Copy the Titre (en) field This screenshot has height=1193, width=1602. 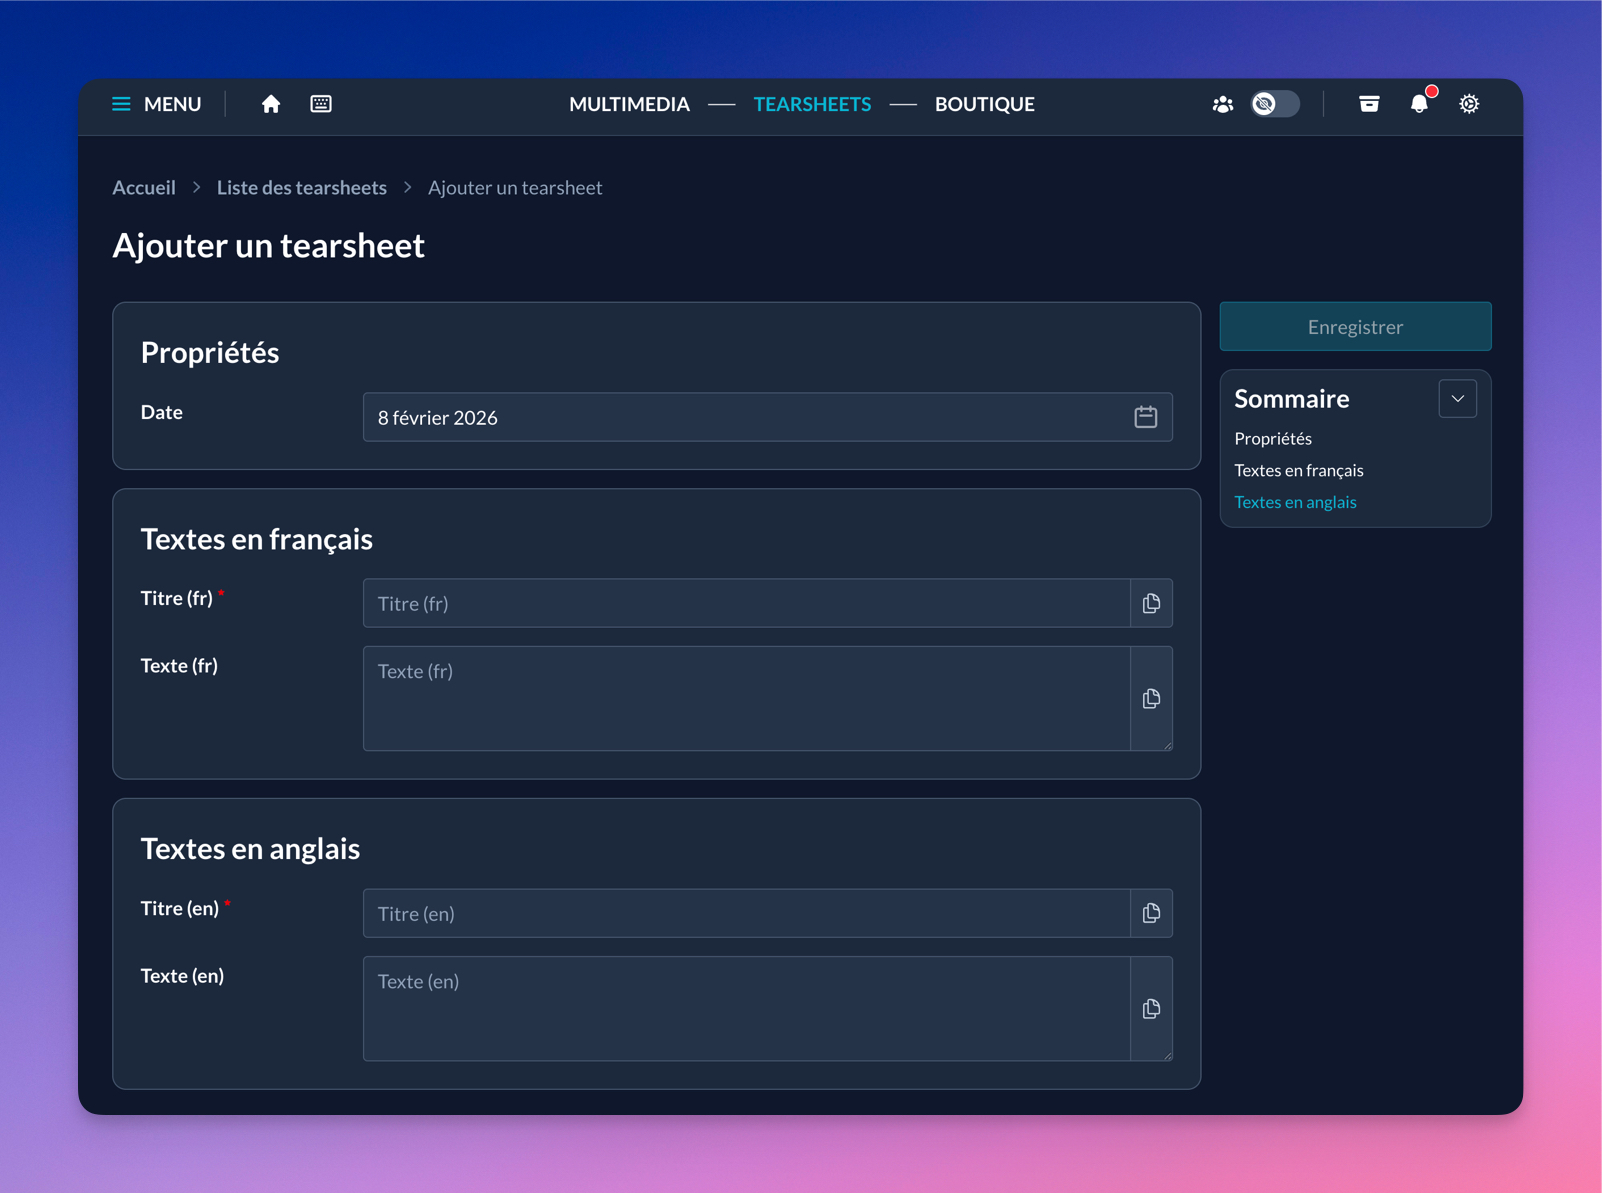[1152, 913]
